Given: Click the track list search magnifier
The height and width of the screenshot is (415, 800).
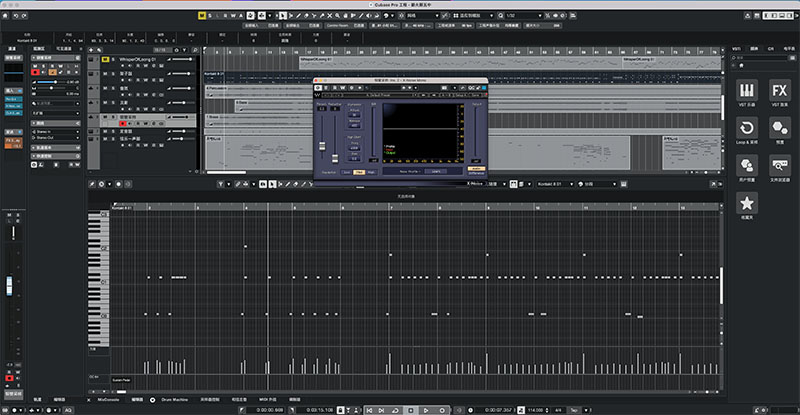Looking at the screenshot, I should pos(195,50).
